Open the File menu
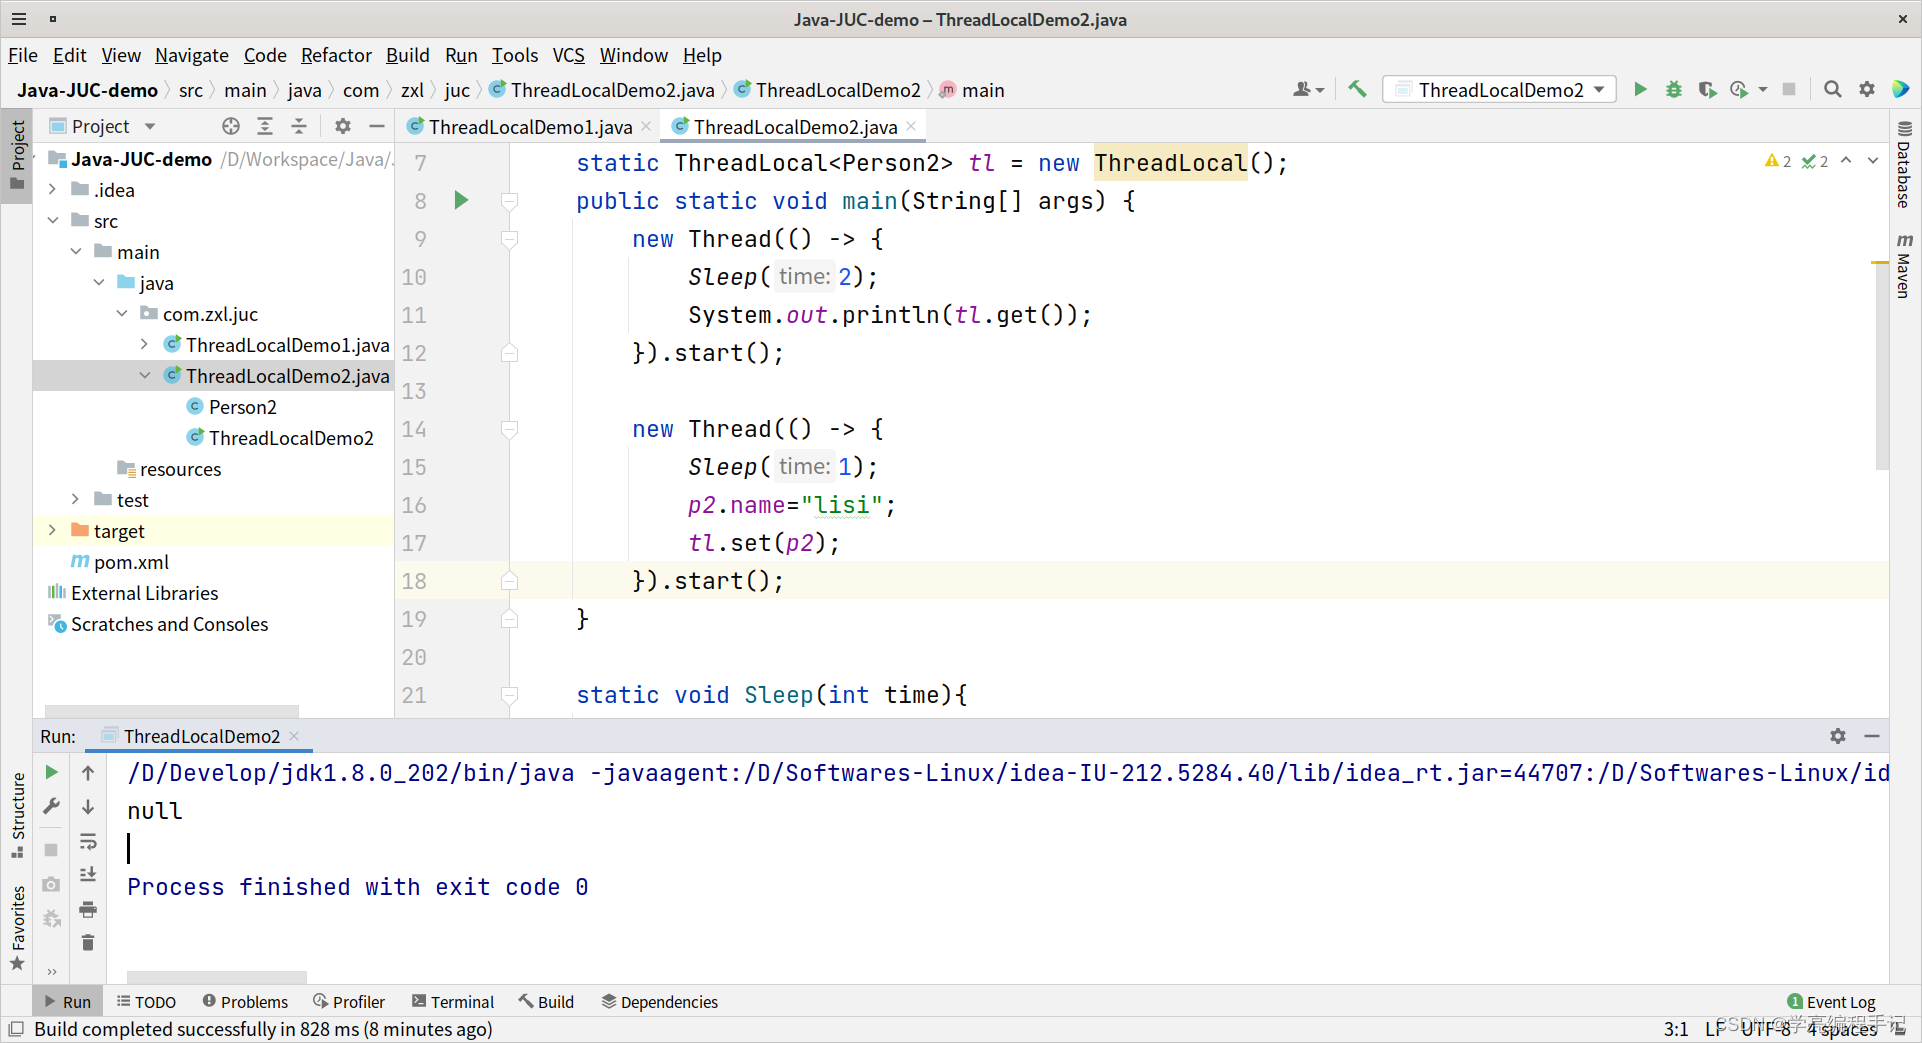1922x1043 pixels. coord(22,55)
